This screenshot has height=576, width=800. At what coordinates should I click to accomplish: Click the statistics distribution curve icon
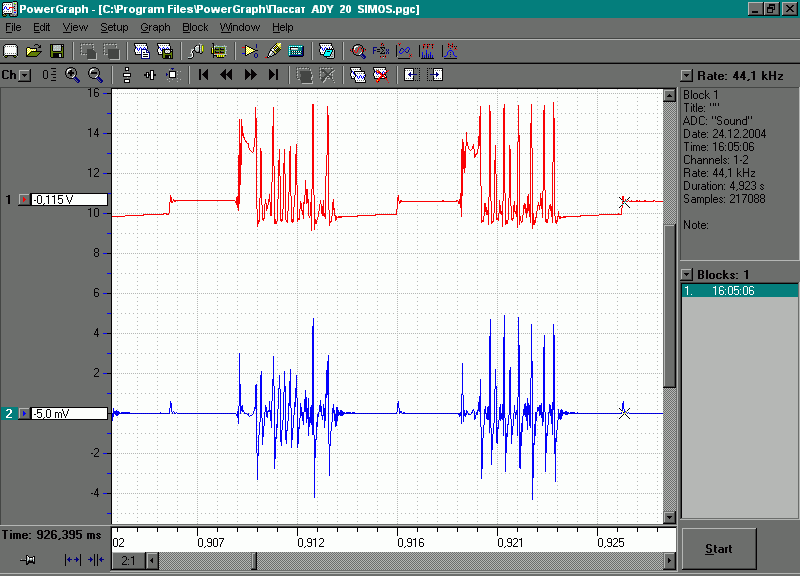click(x=449, y=51)
